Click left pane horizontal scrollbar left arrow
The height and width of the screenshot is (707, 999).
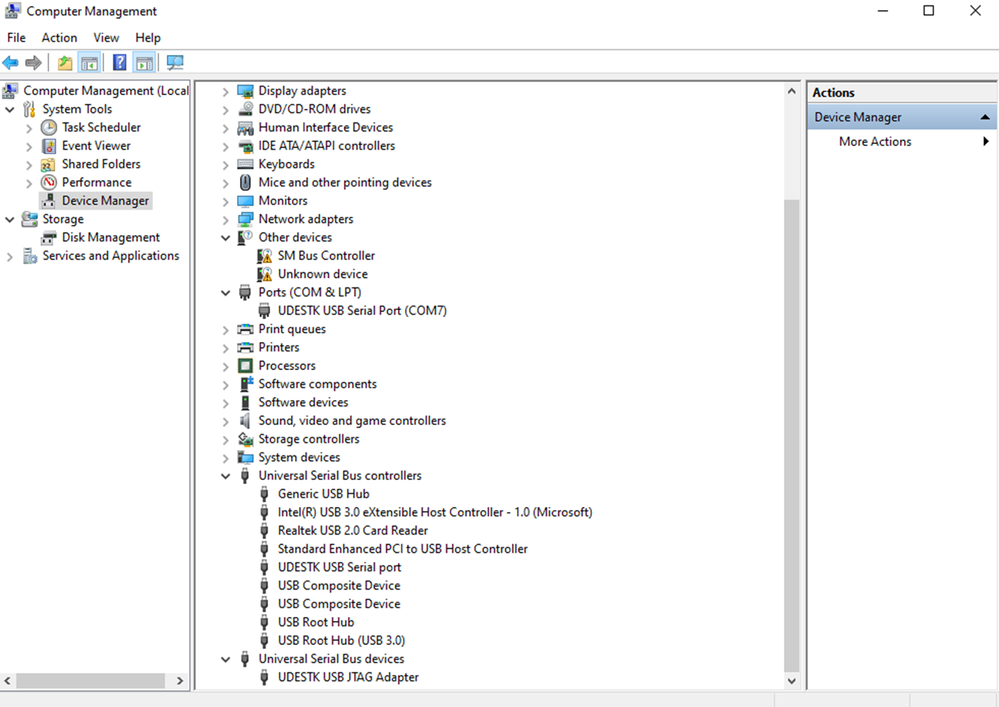[x=8, y=681]
